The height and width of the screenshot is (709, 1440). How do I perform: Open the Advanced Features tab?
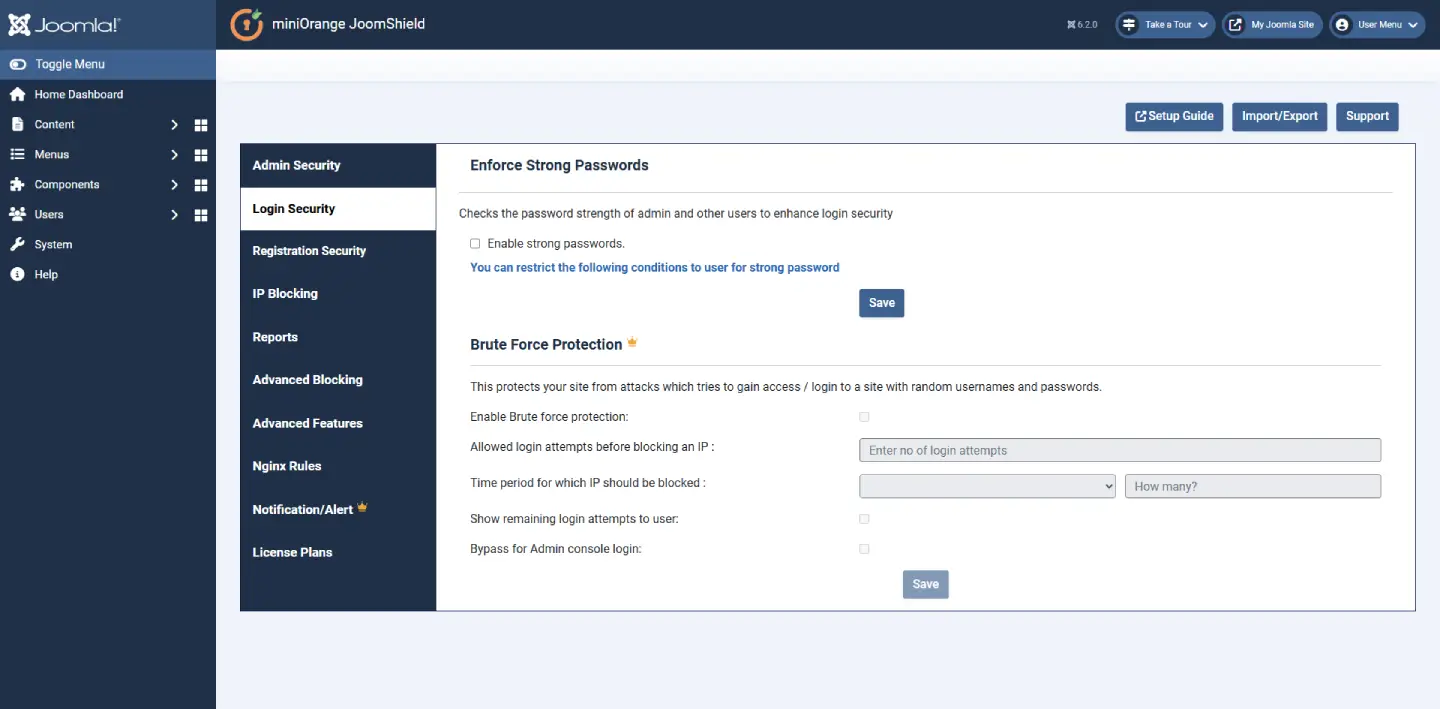coord(338,423)
